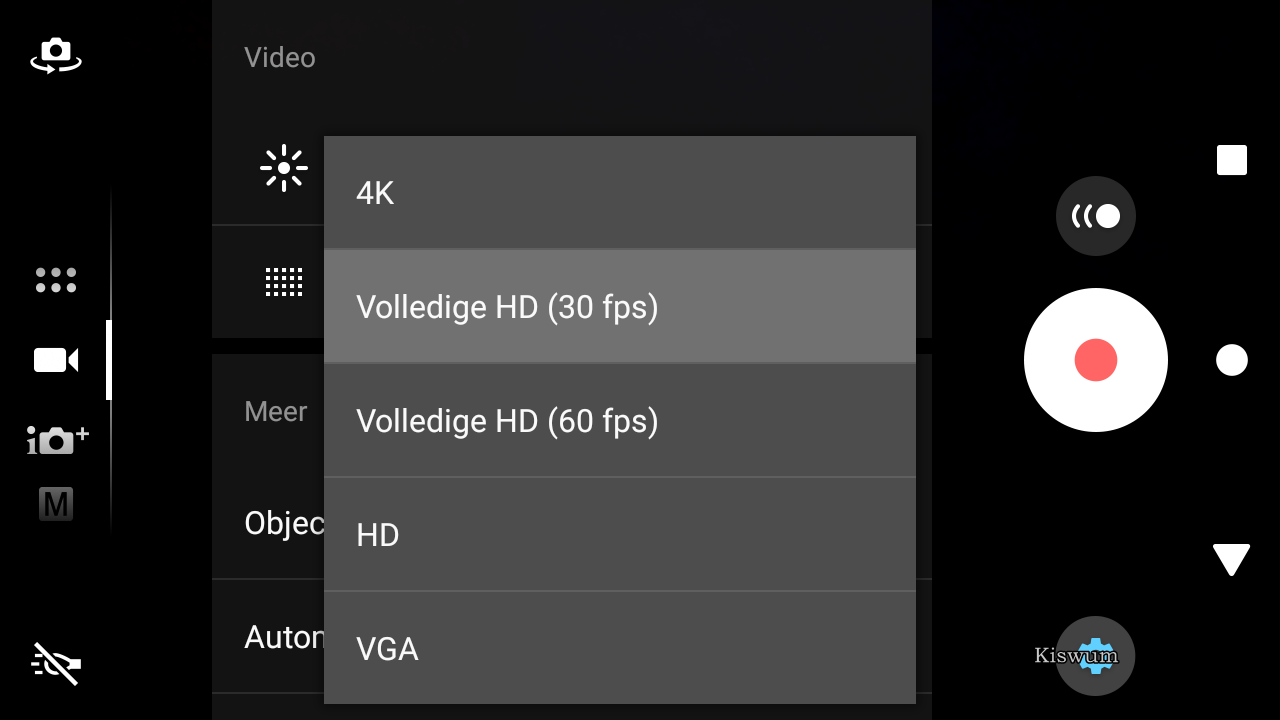Switch camera using the flip camera icon
Viewport: 1280px width, 720px height.
pyautogui.click(x=56, y=55)
